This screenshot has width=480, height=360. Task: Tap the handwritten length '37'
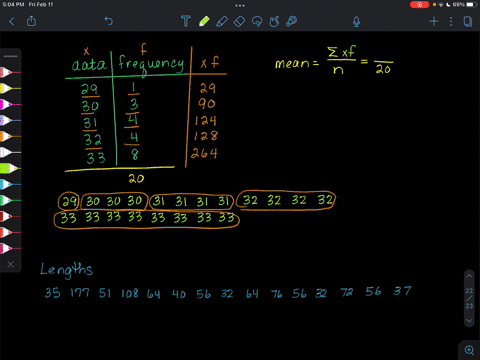[402, 291]
